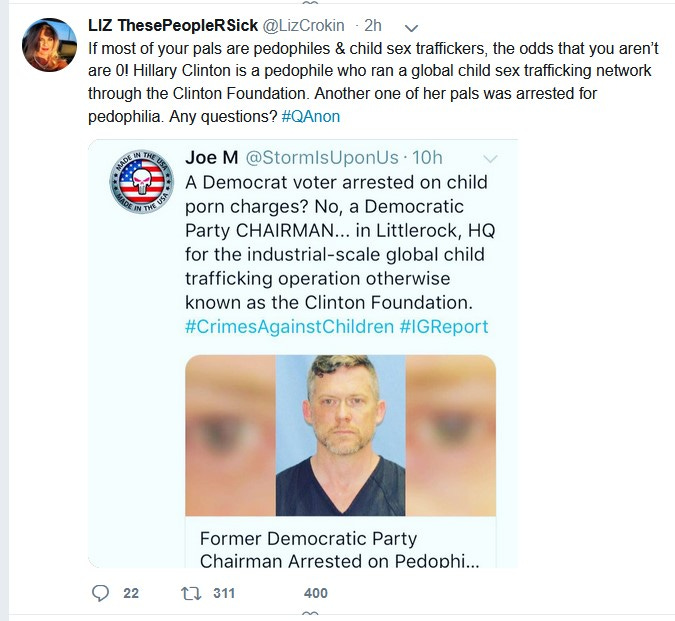Click the 400 likes count
The width and height of the screenshot is (675, 621).
click(x=316, y=593)
